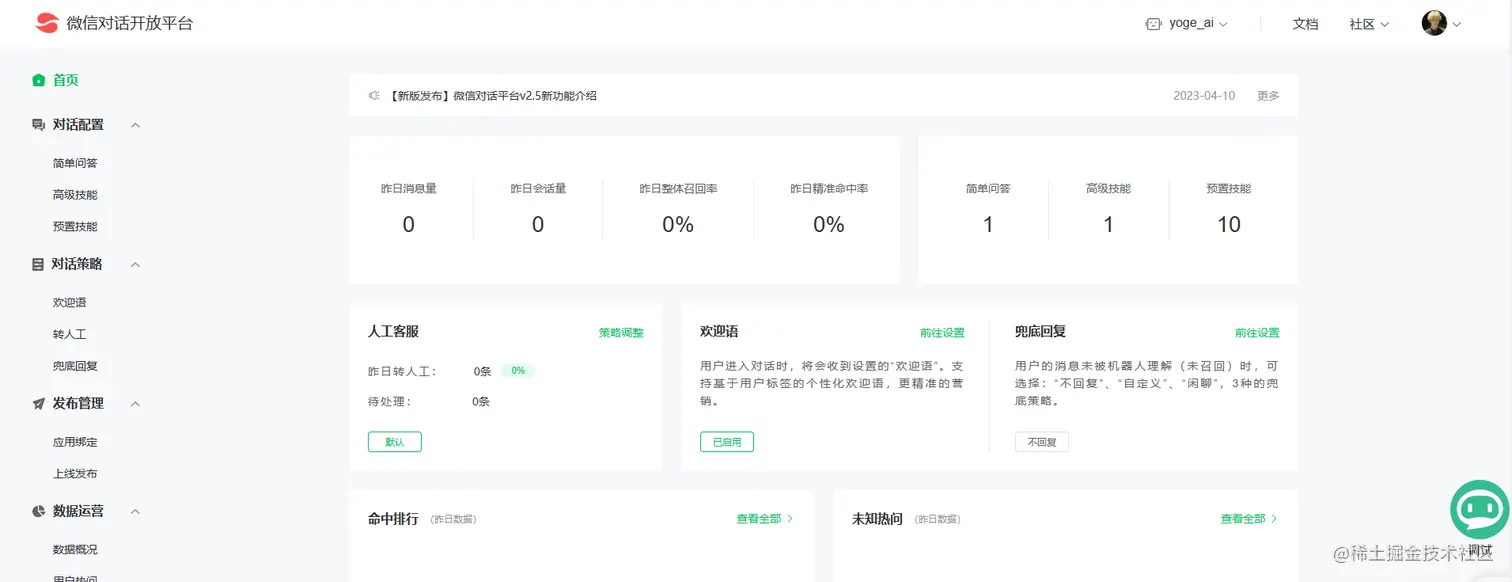Click the 命中排行 panel title
Screen dimensions: 1512x582
(x=393, y=519)
